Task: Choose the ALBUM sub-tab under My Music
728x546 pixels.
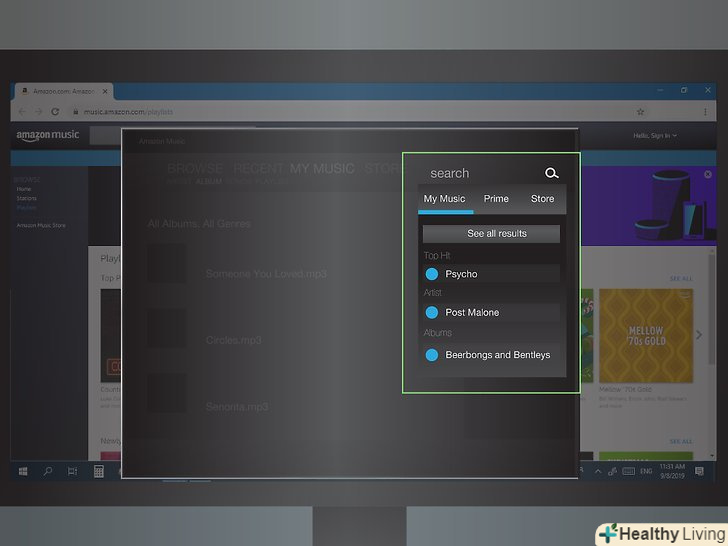Action: 208,182
